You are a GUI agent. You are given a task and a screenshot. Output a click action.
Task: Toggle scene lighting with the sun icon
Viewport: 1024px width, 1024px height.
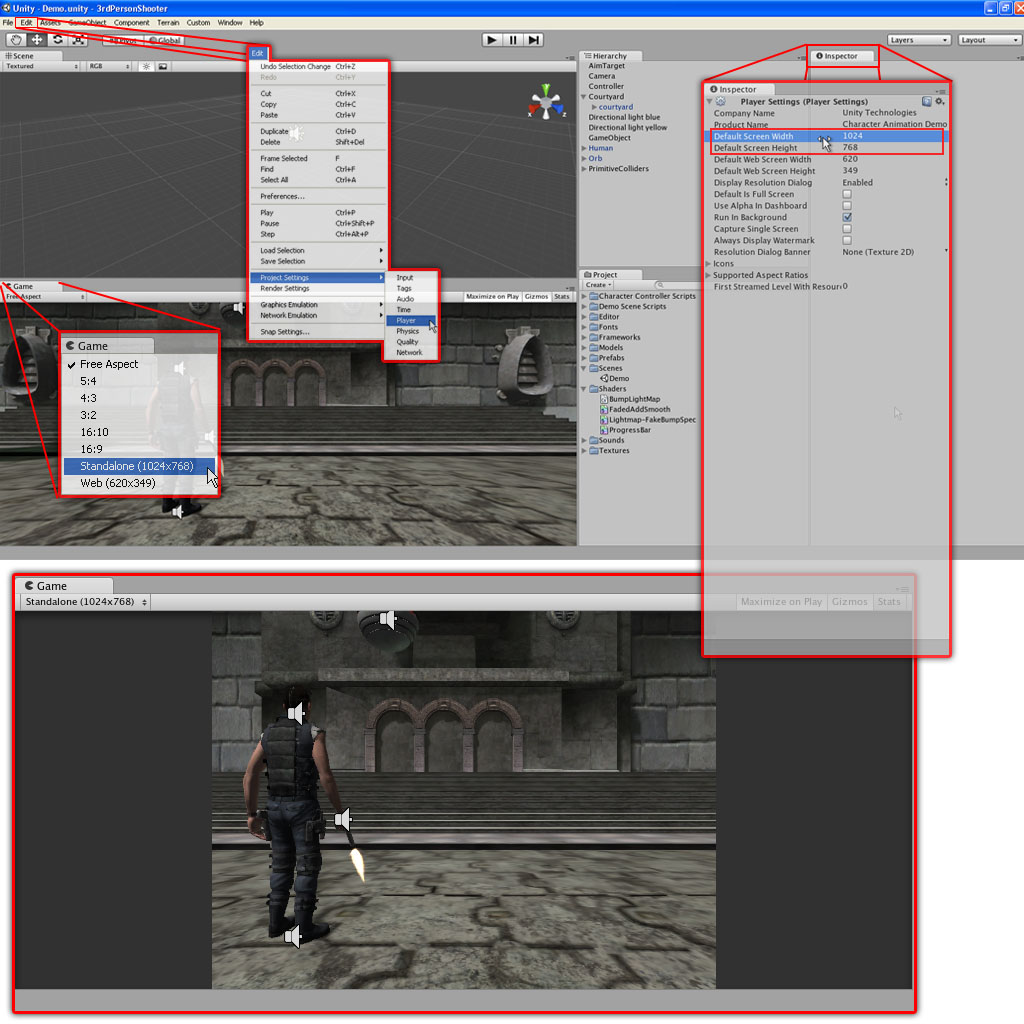tap(146, 66)
